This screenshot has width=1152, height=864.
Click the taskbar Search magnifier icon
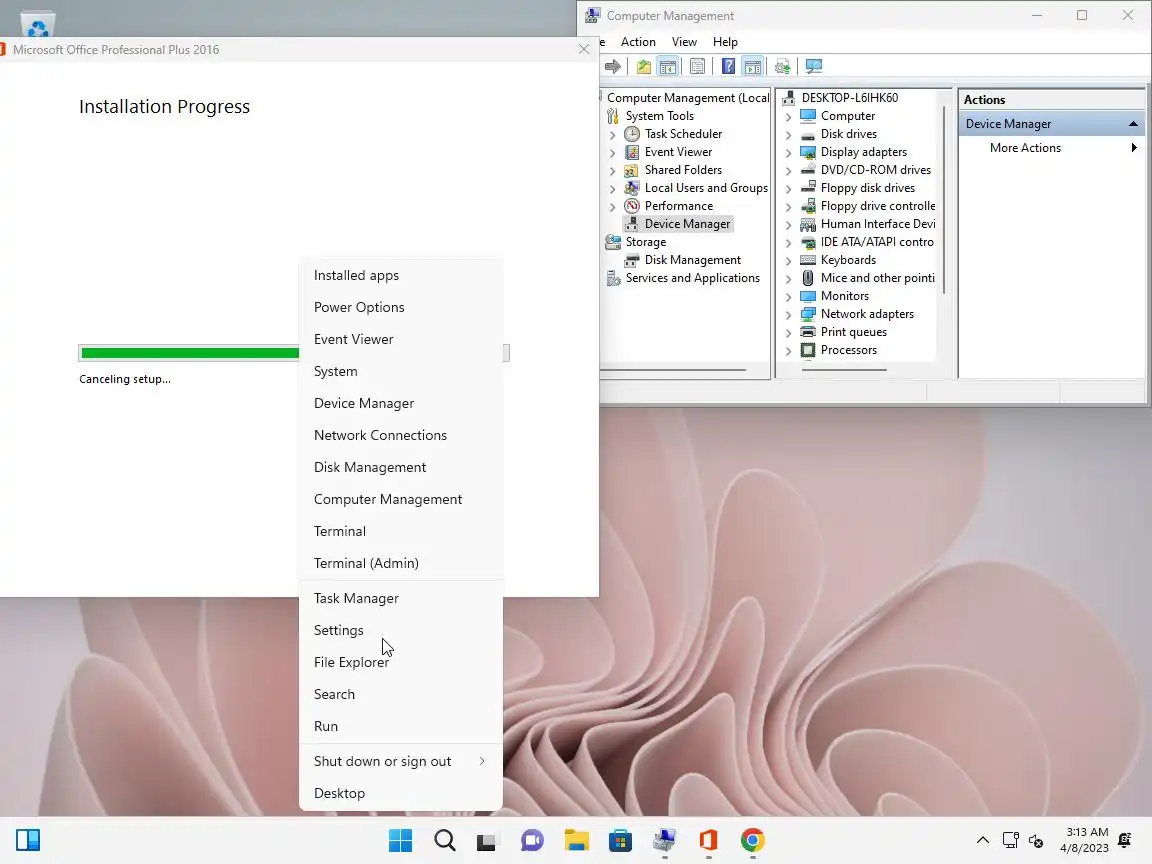click(444, 840)
